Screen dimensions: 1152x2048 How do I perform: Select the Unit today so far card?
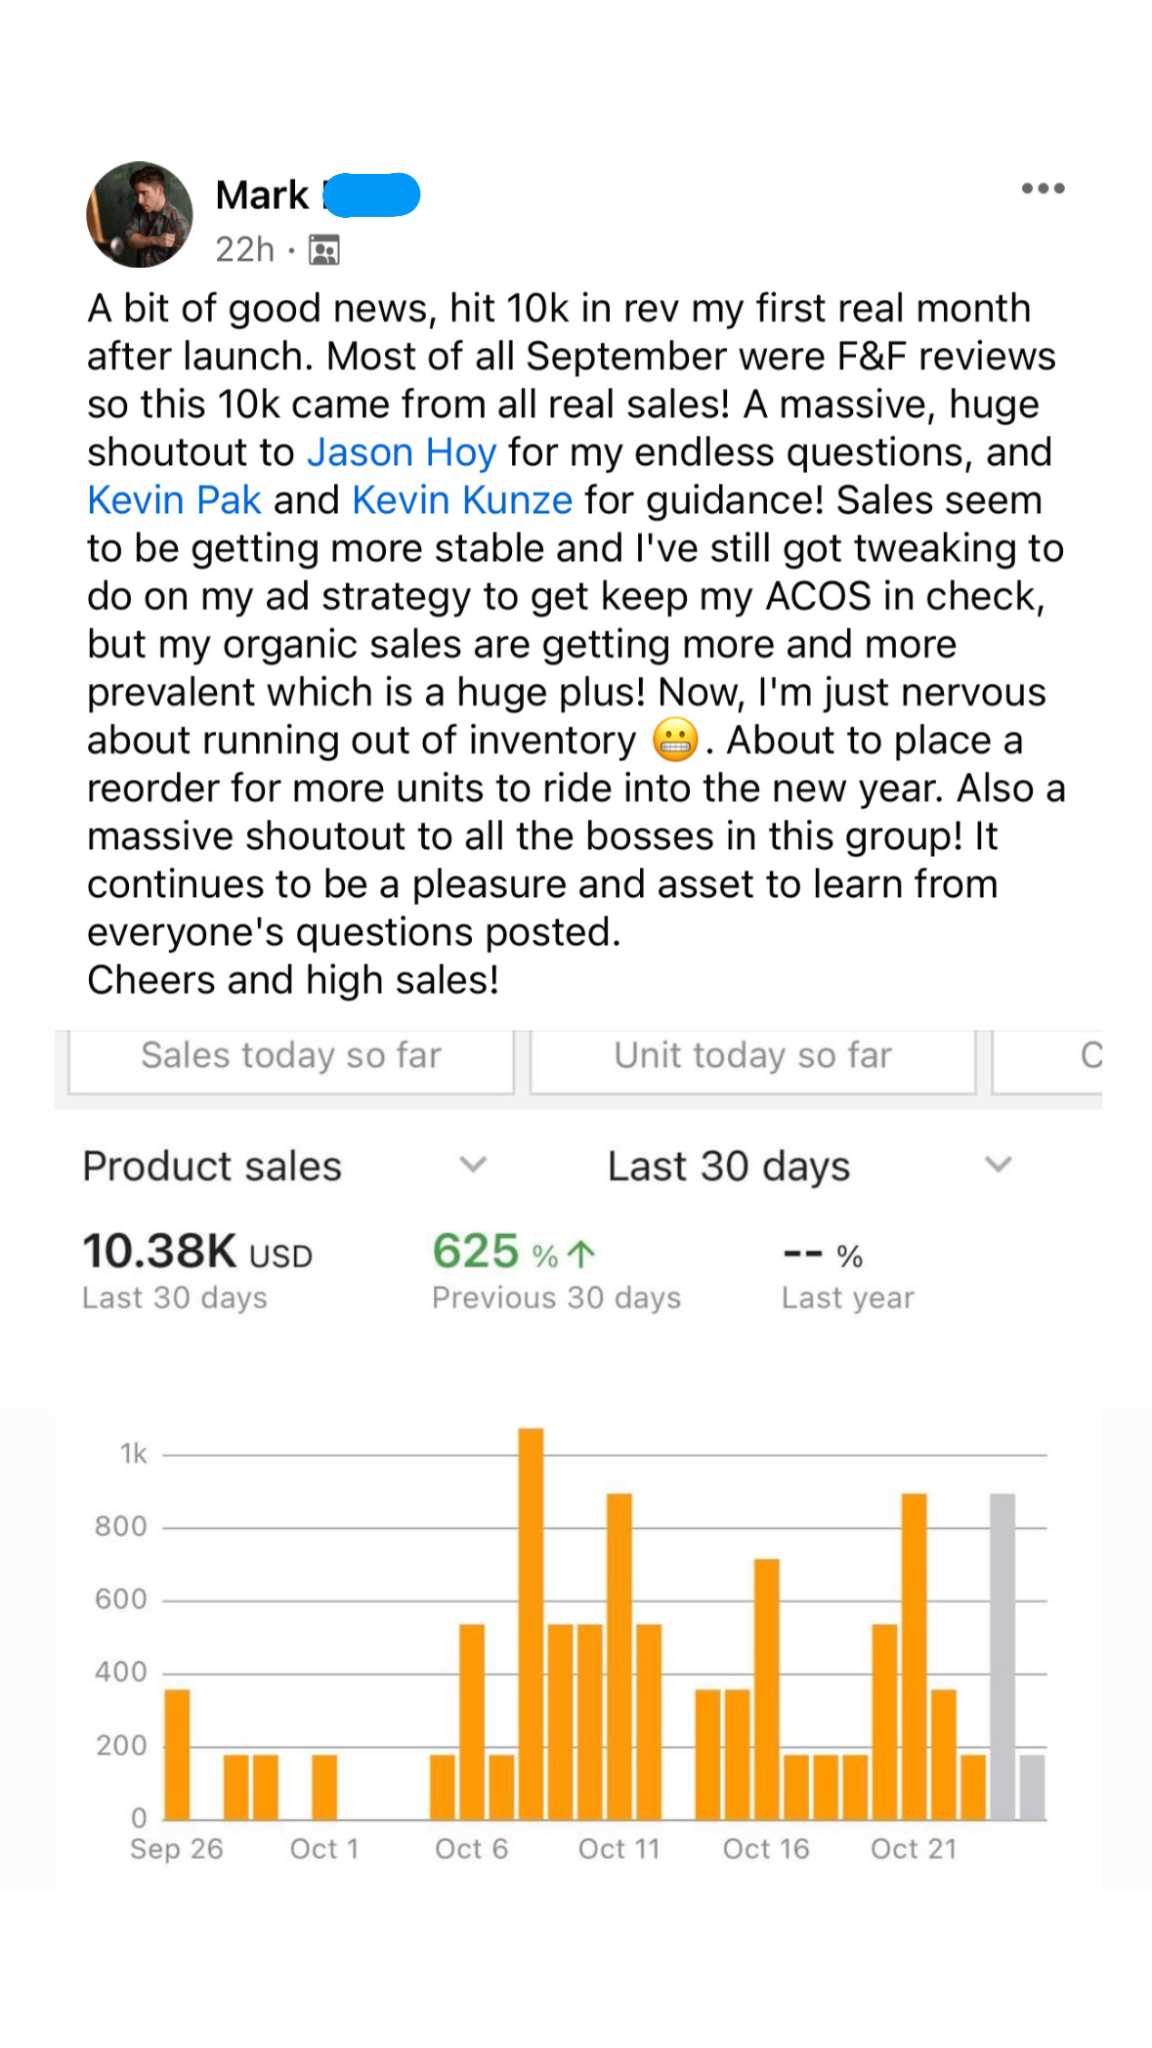coord(752,1057)
